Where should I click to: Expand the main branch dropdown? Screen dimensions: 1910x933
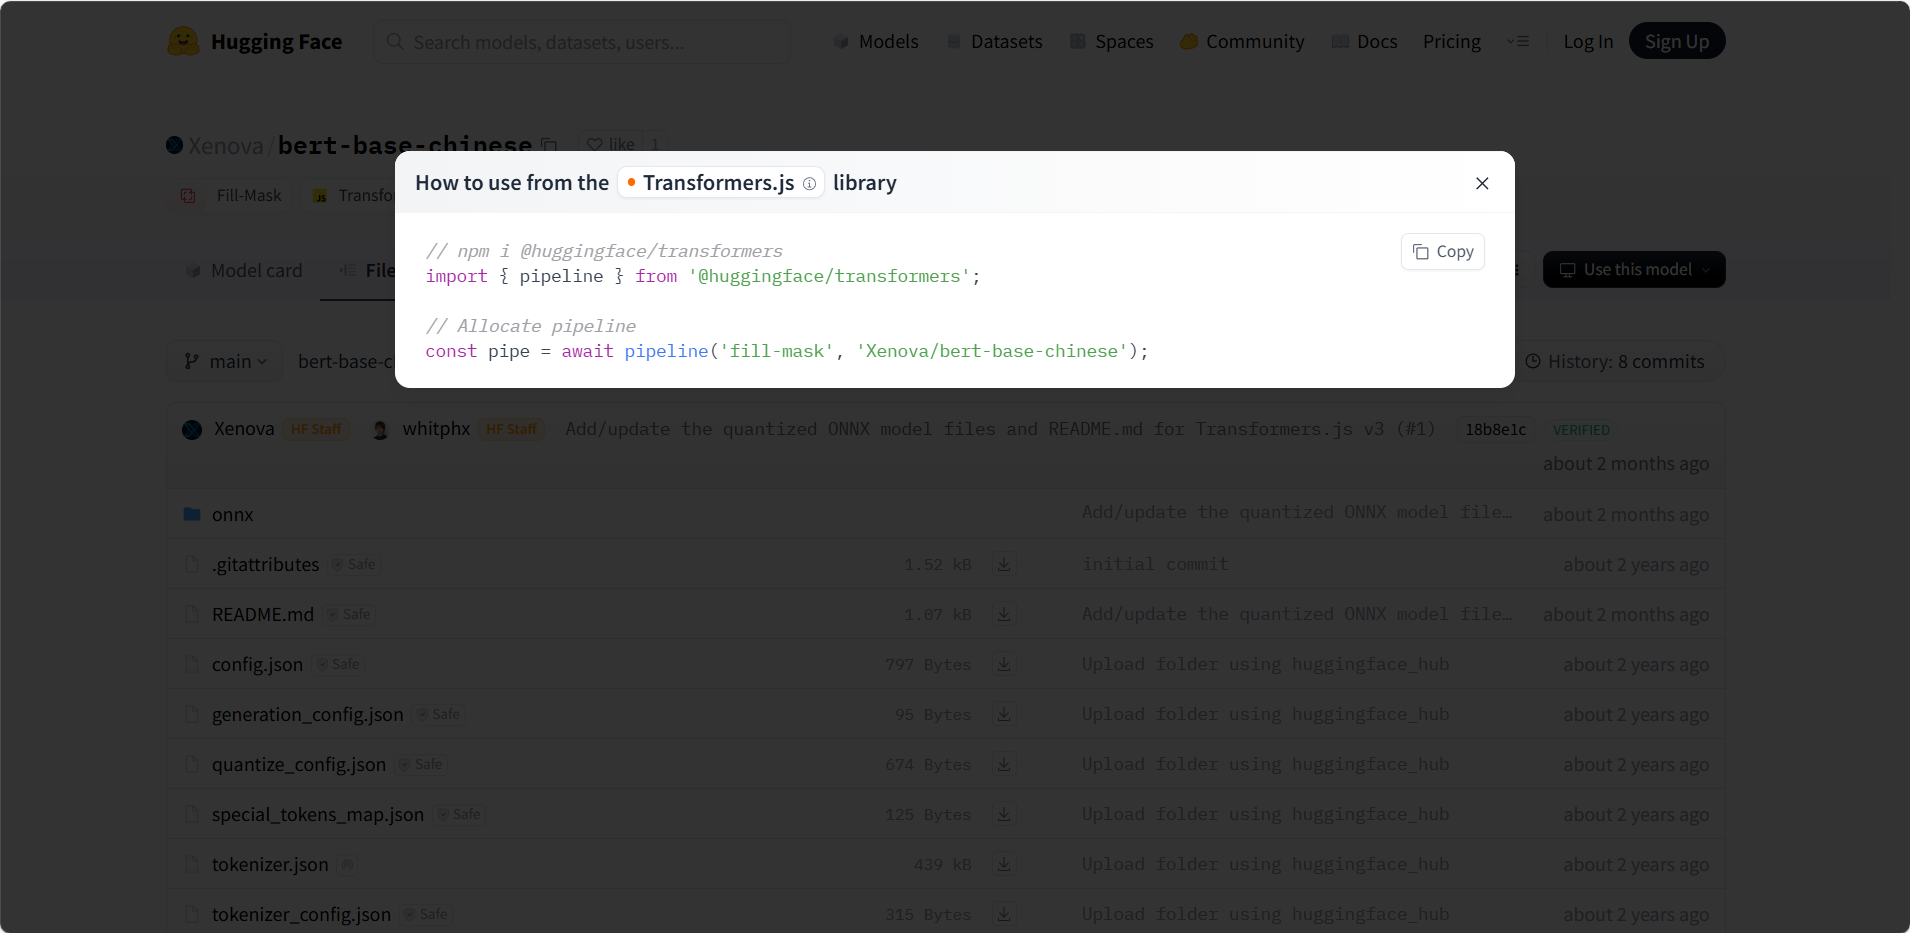tap(226, 362)
